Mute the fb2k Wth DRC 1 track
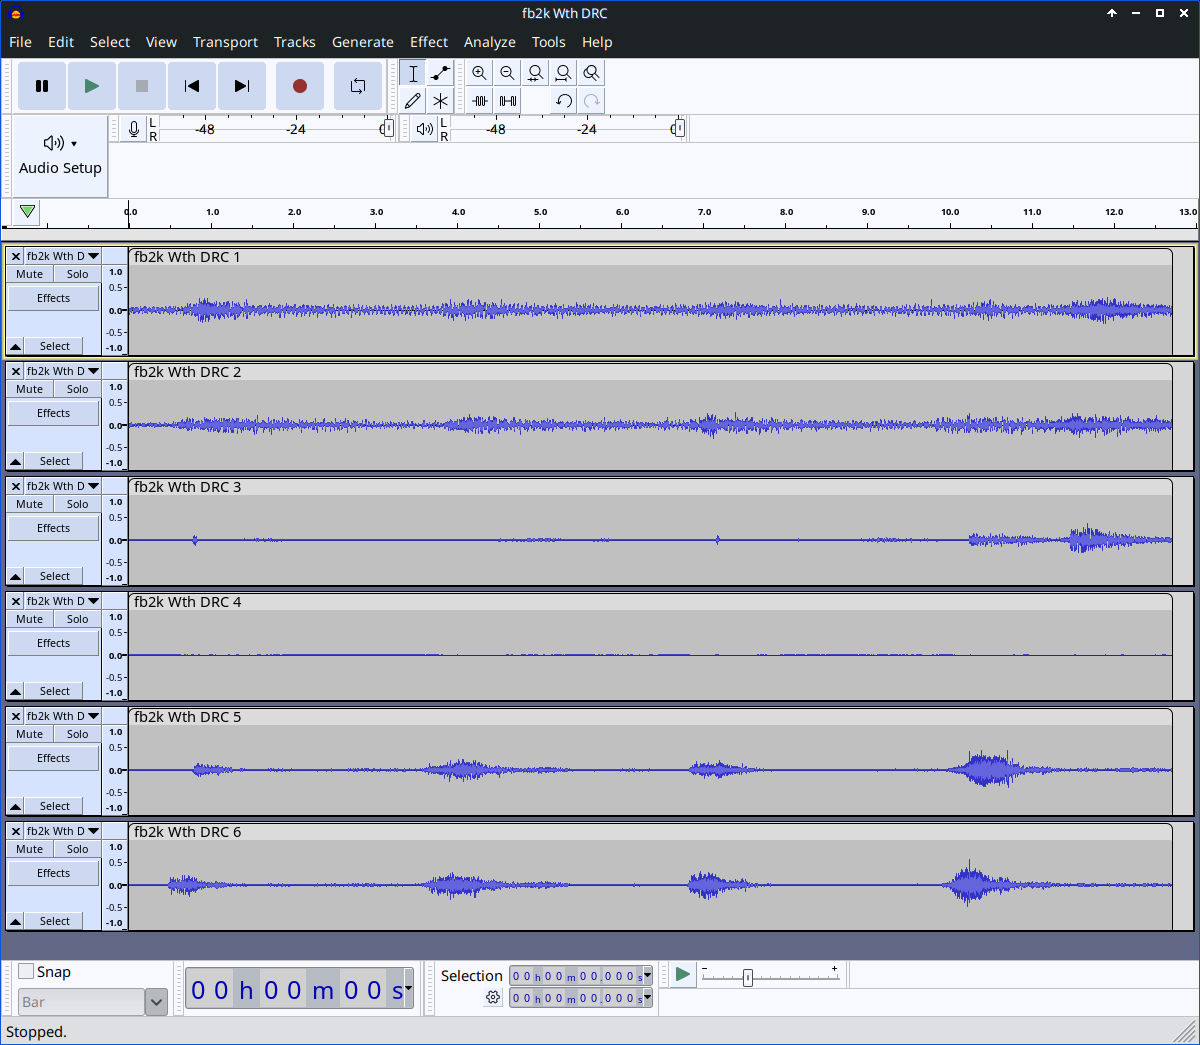The width and height of the screenshot is (1200, 1045). pyautogui.click(x=30, y=274)
